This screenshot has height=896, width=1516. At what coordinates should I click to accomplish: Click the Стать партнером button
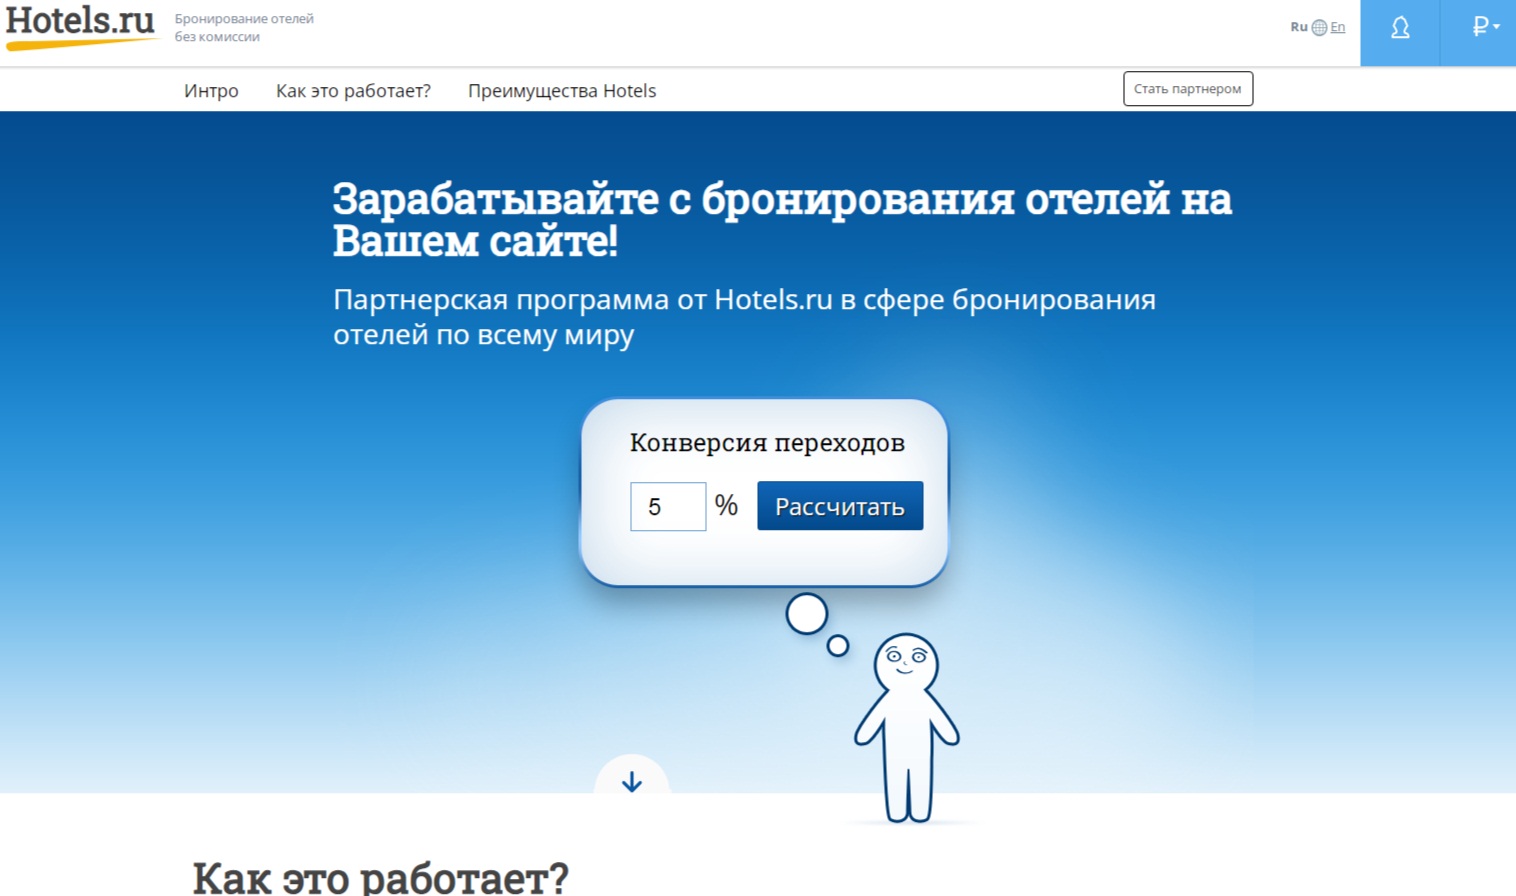pos(1188,89)
